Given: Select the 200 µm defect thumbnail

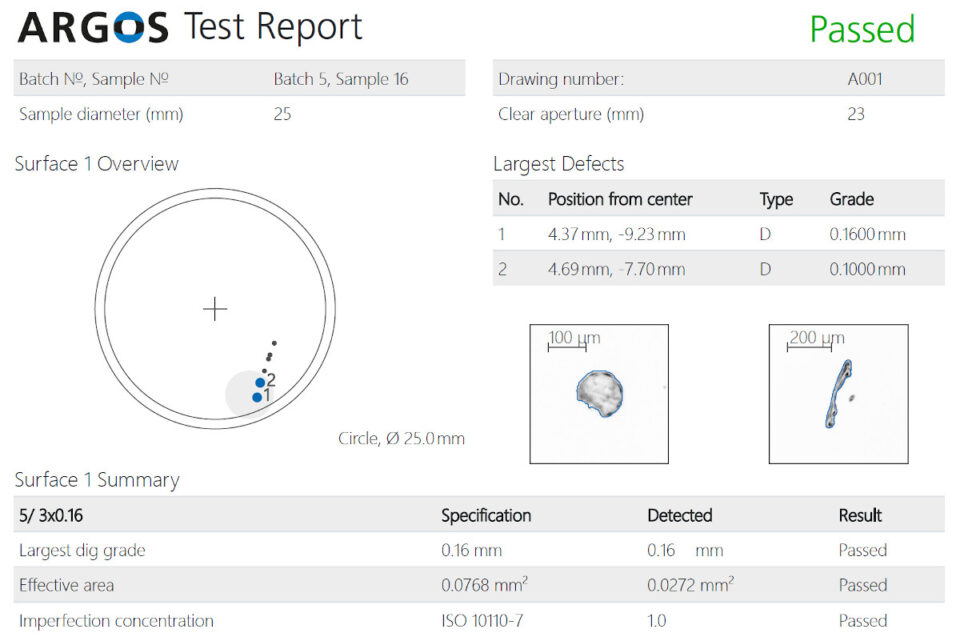Looking at the screenshot, I should 838,394.
